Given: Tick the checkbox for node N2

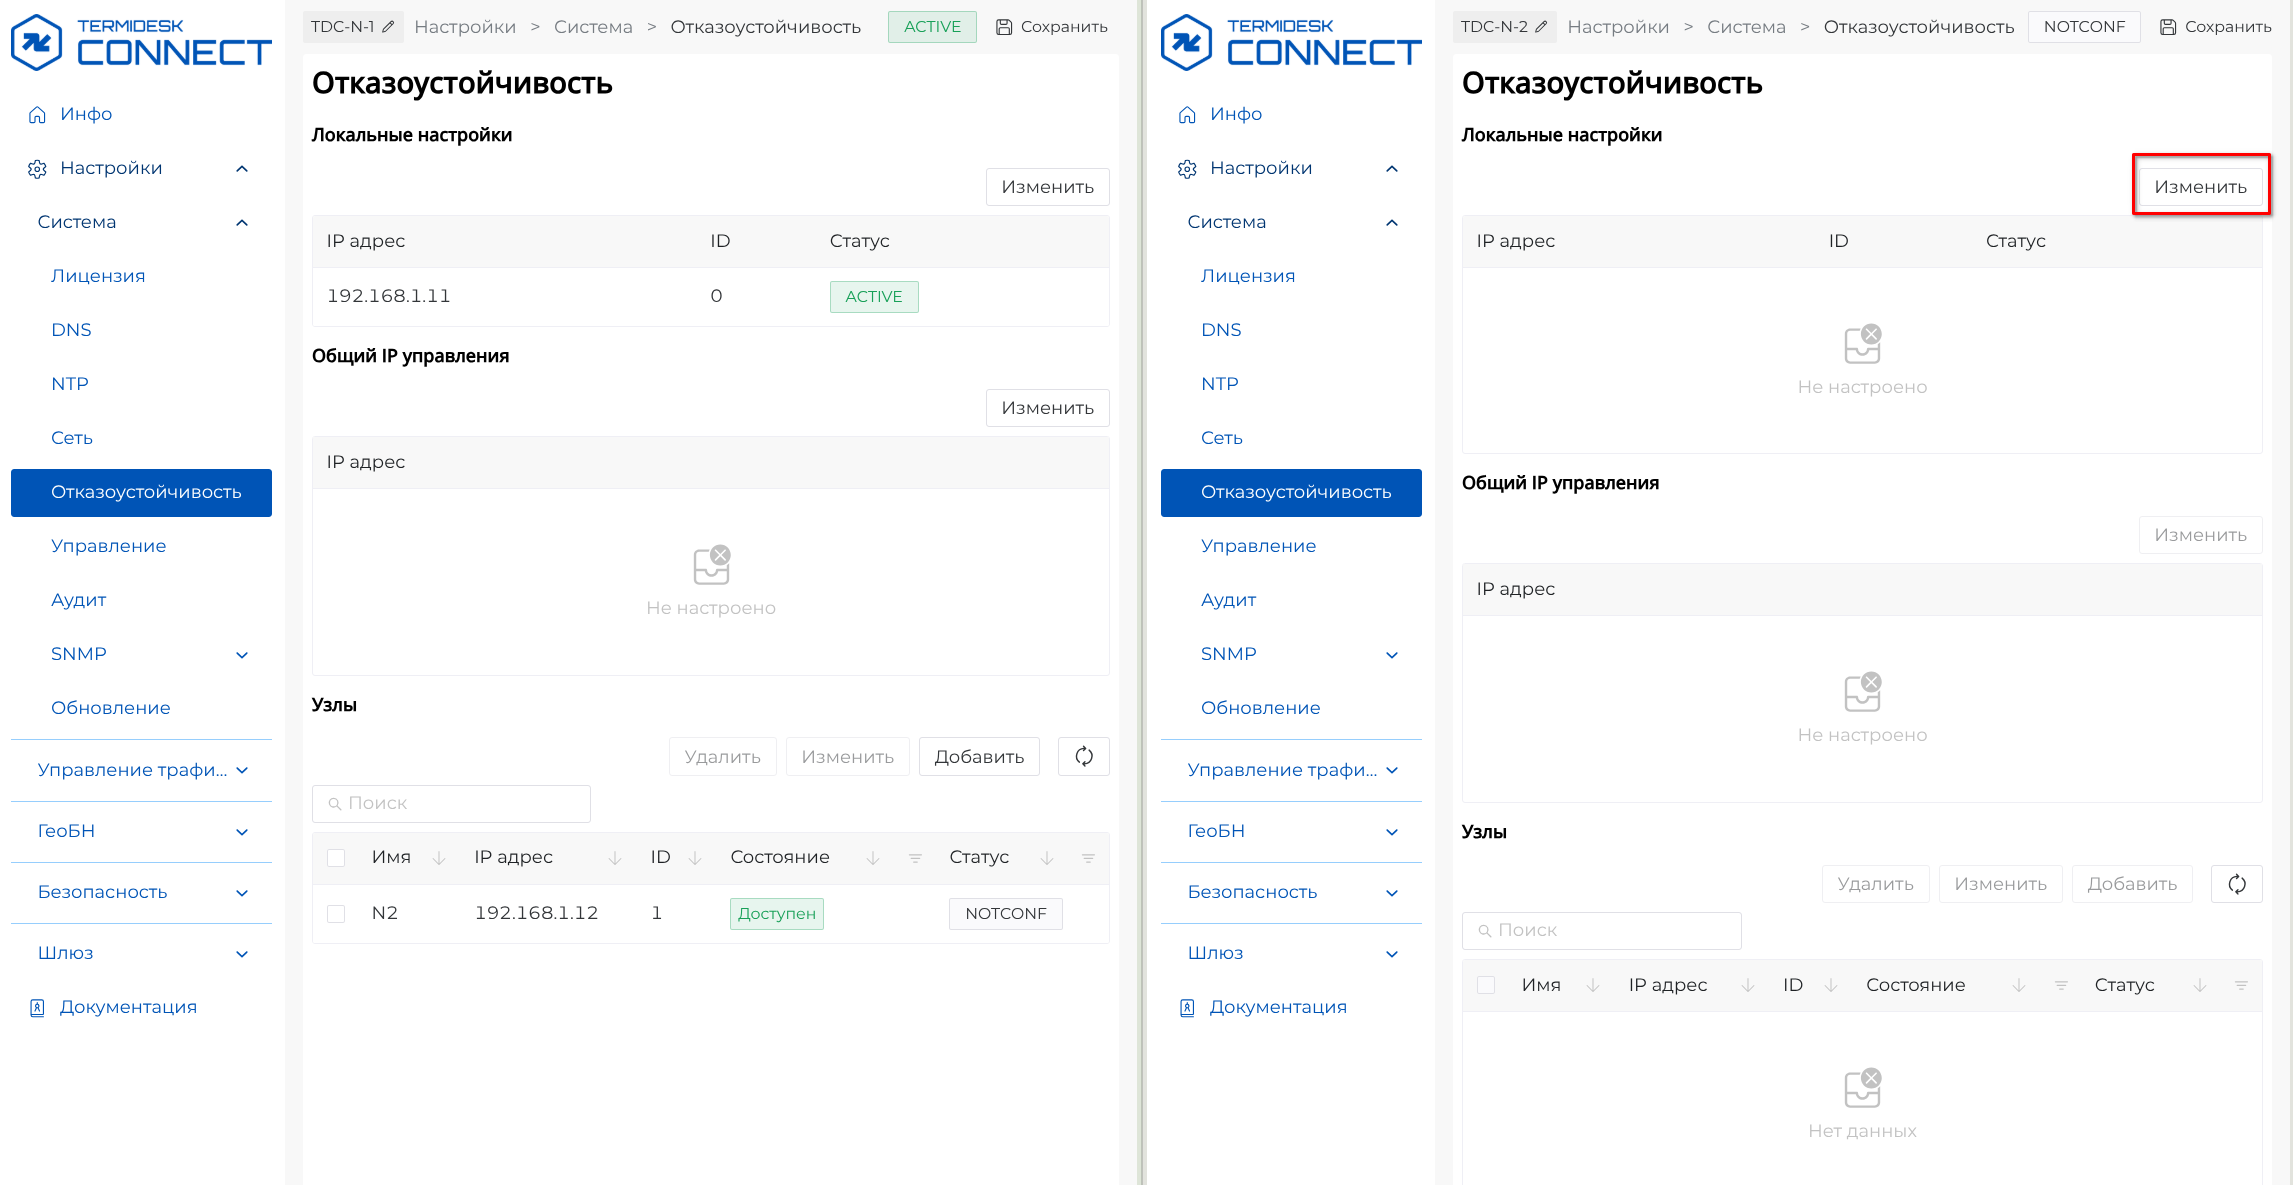Looking at the screenshot, I should 336,914.
